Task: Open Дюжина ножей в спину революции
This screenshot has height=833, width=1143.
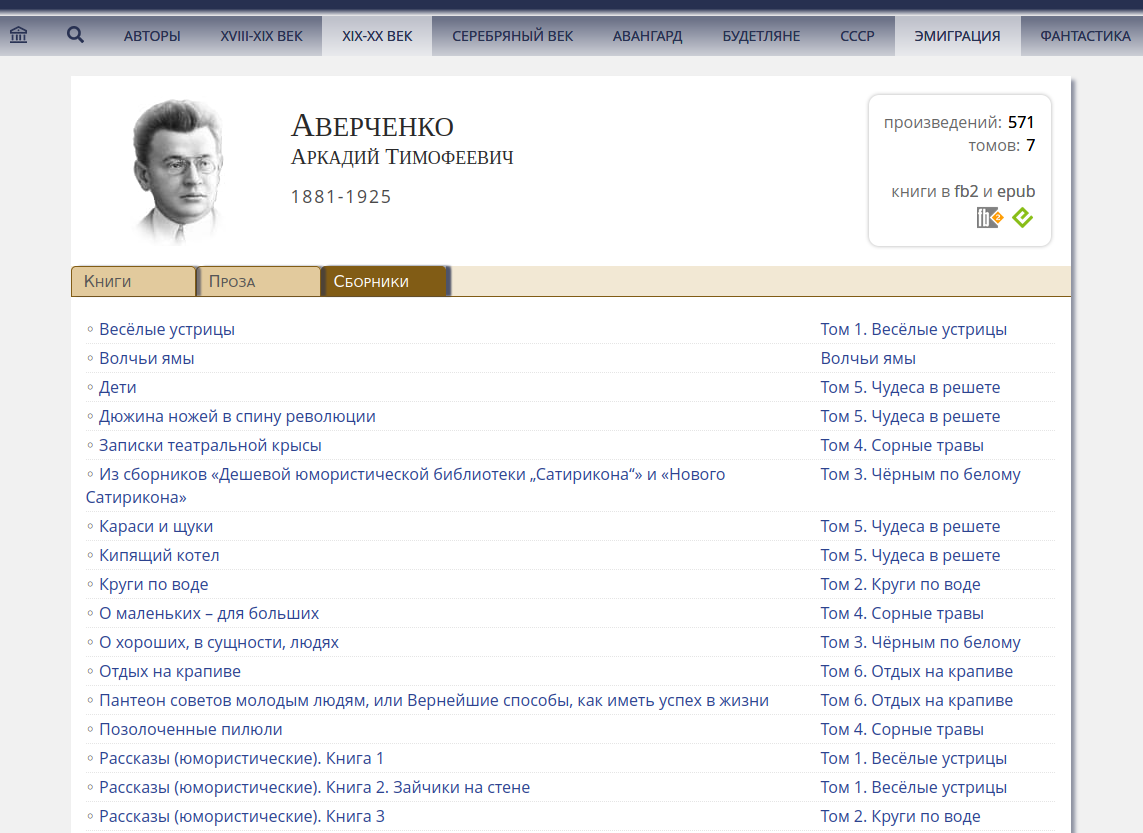Action: click(x=237, y=416)
